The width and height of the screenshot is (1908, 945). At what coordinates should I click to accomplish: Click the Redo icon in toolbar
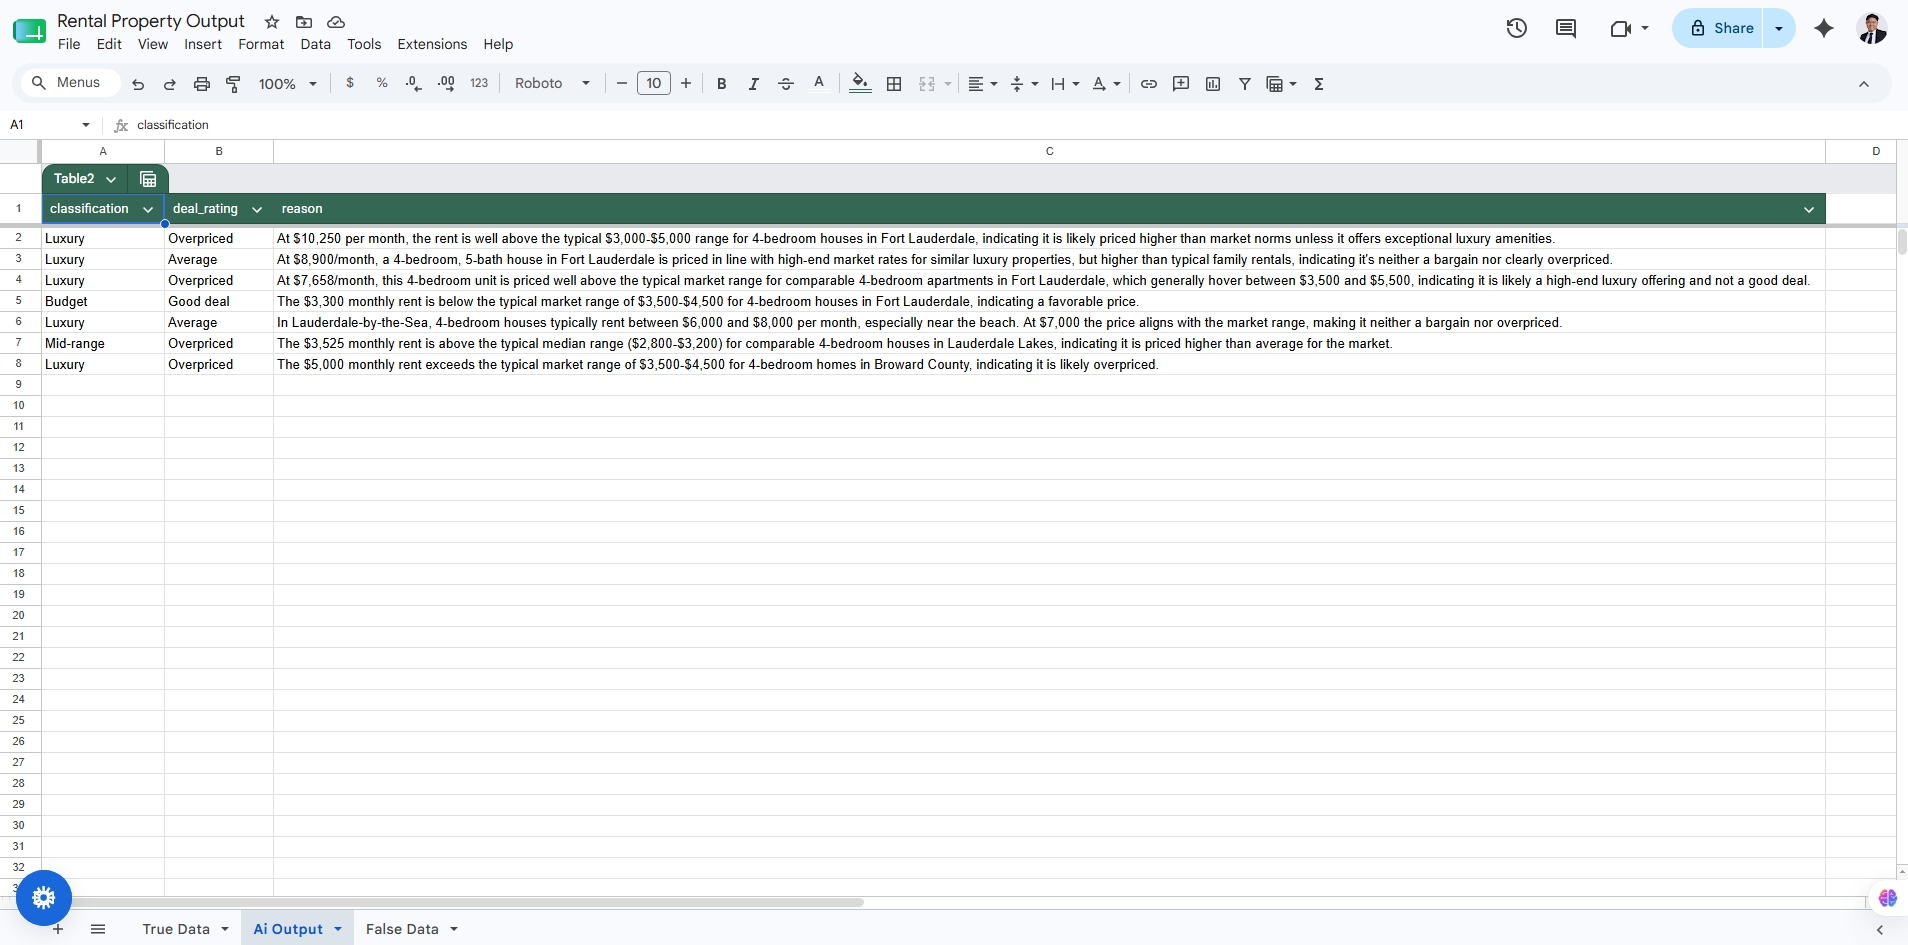coord(170,84)
